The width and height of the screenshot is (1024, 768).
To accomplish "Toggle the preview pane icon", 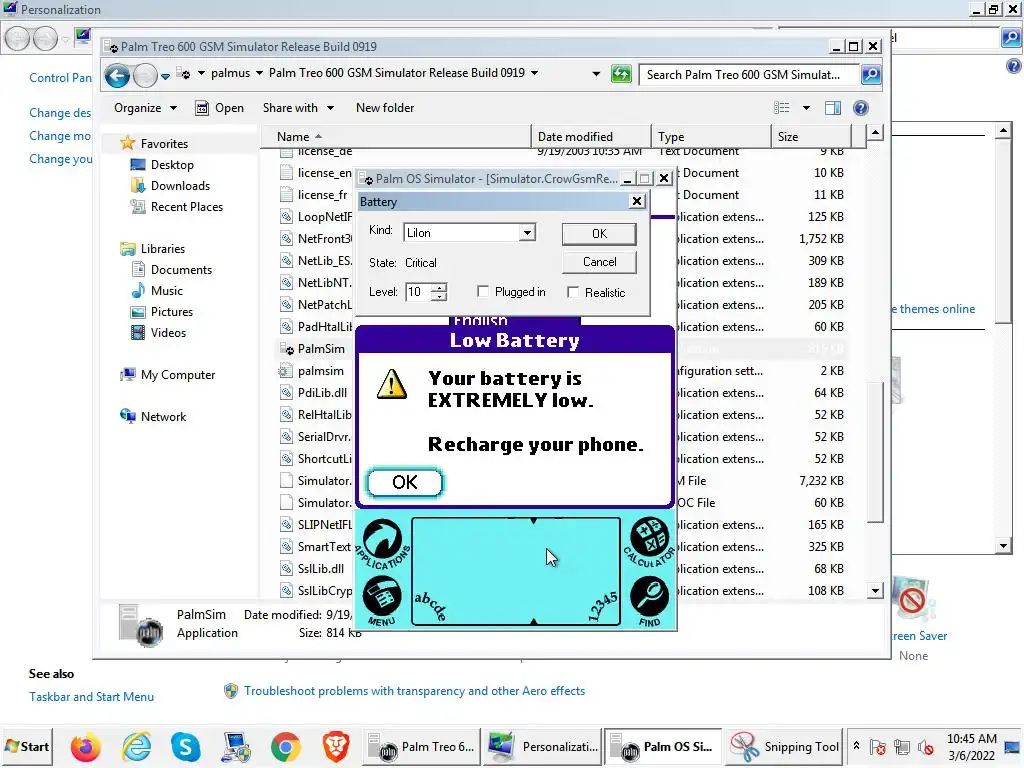I will (x=833, y=108).
